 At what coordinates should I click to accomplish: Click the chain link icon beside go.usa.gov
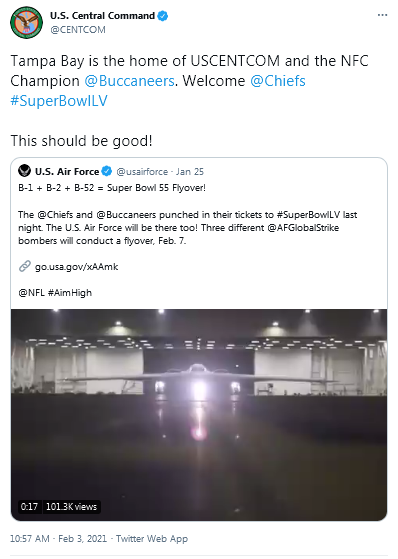(x=25, y=266)
